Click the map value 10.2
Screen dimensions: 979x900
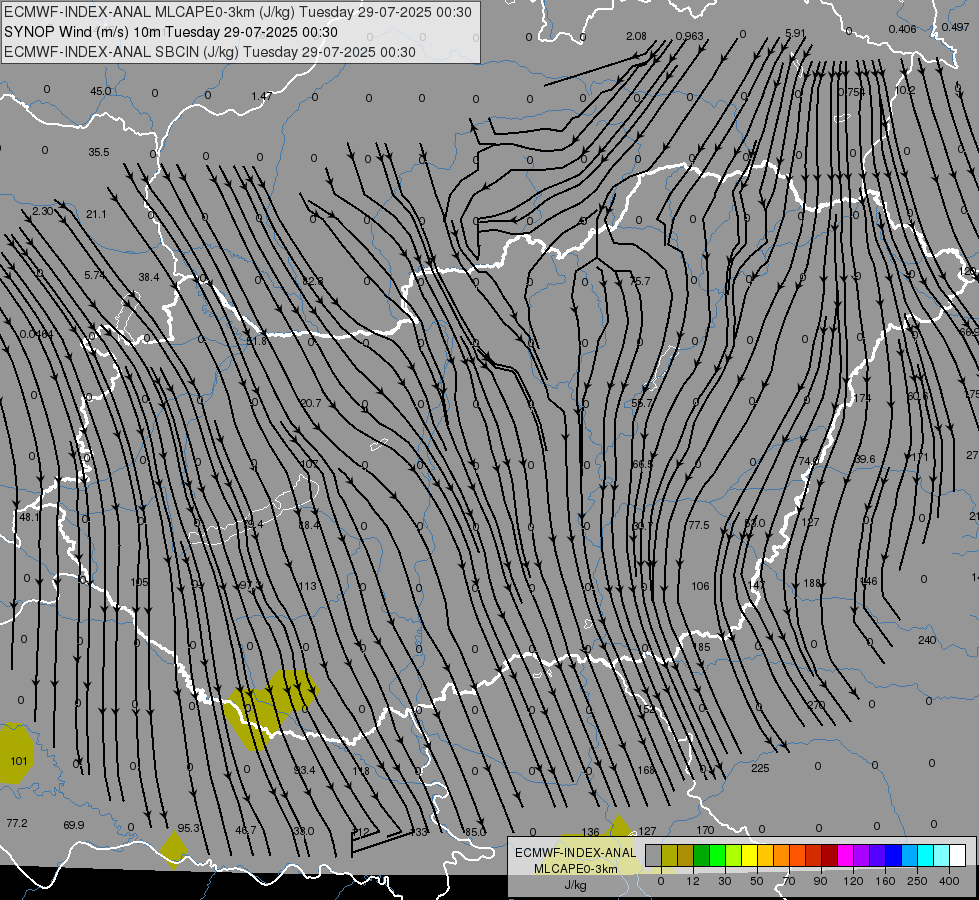pyautogui.click(x=905, y=91)
